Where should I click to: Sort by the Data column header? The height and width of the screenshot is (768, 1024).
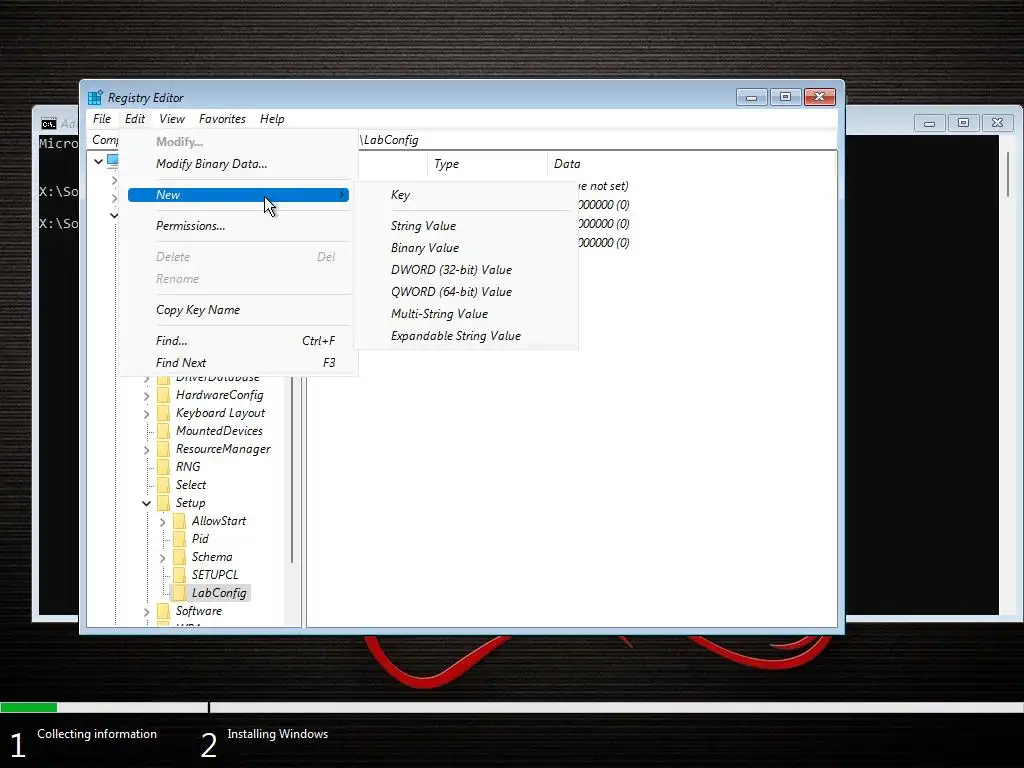coord(691,164)
